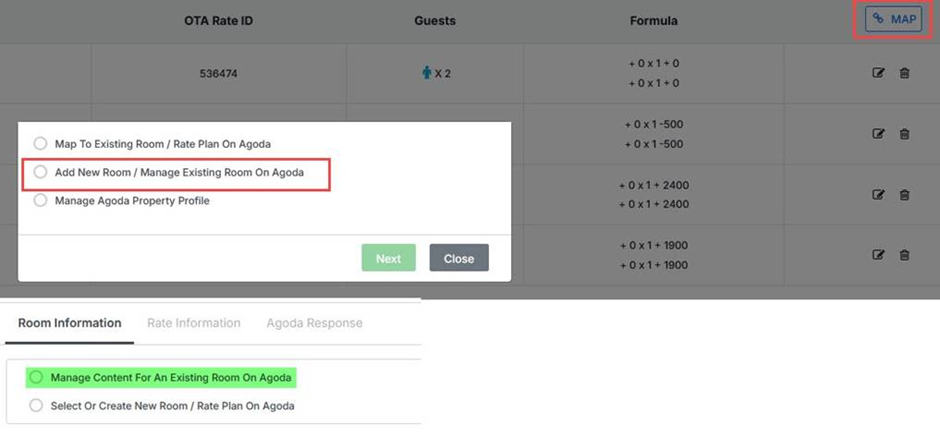Click the delete trash icon for rate 536474

coord(904,73)
